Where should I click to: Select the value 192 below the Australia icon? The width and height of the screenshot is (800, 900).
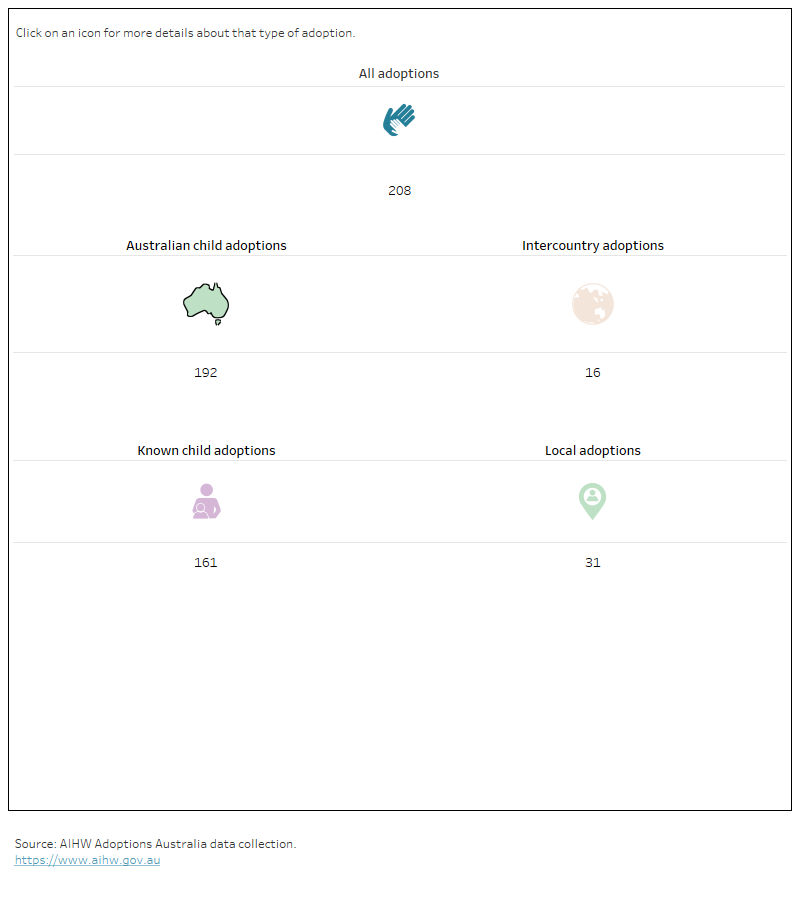coord(205,372)
